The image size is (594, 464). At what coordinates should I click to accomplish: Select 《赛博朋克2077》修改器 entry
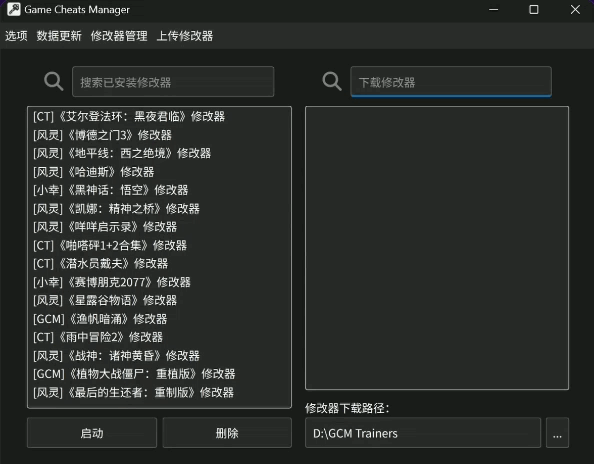(159, 282)
